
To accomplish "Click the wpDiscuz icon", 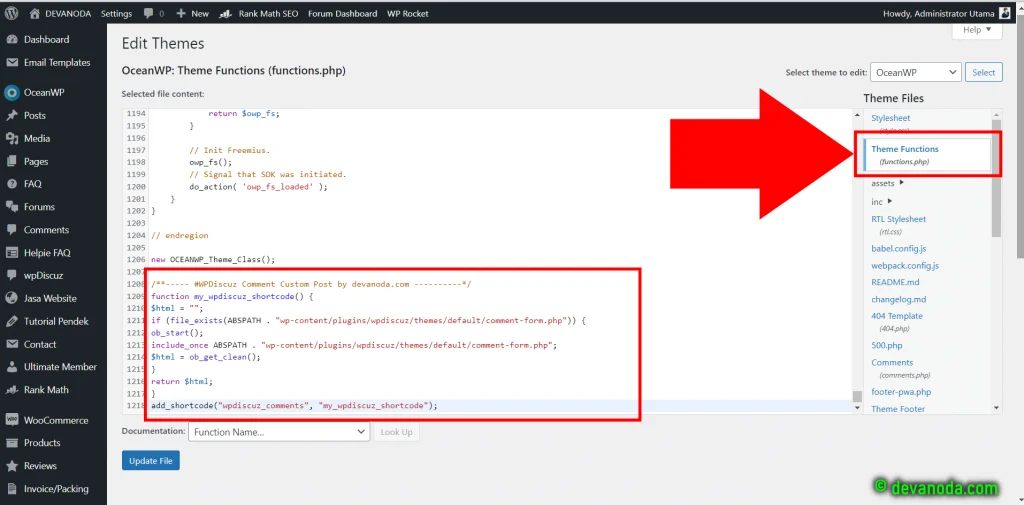I will [11, 276].
